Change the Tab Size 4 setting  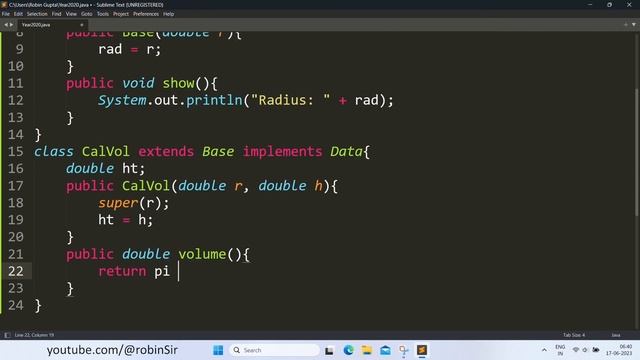pyautogui.click(x=574, y=335)
